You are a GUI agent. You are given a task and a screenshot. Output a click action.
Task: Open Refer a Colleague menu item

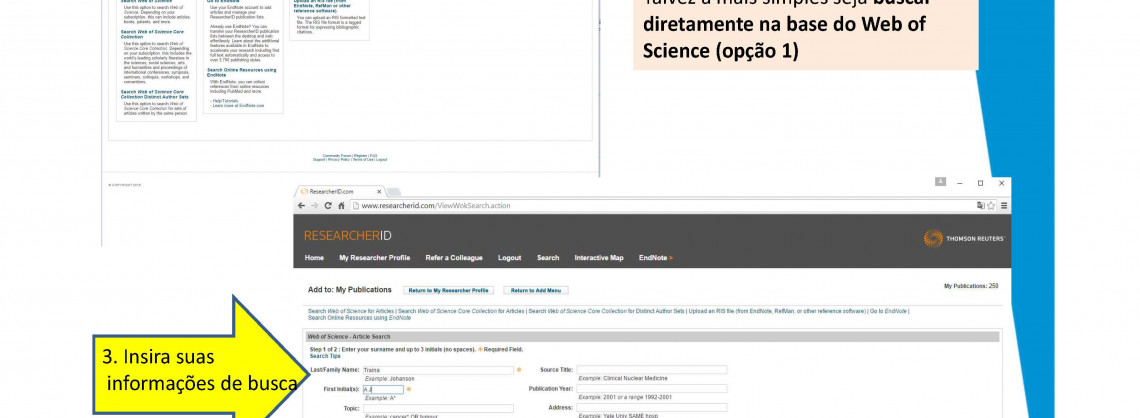point(454,257)
